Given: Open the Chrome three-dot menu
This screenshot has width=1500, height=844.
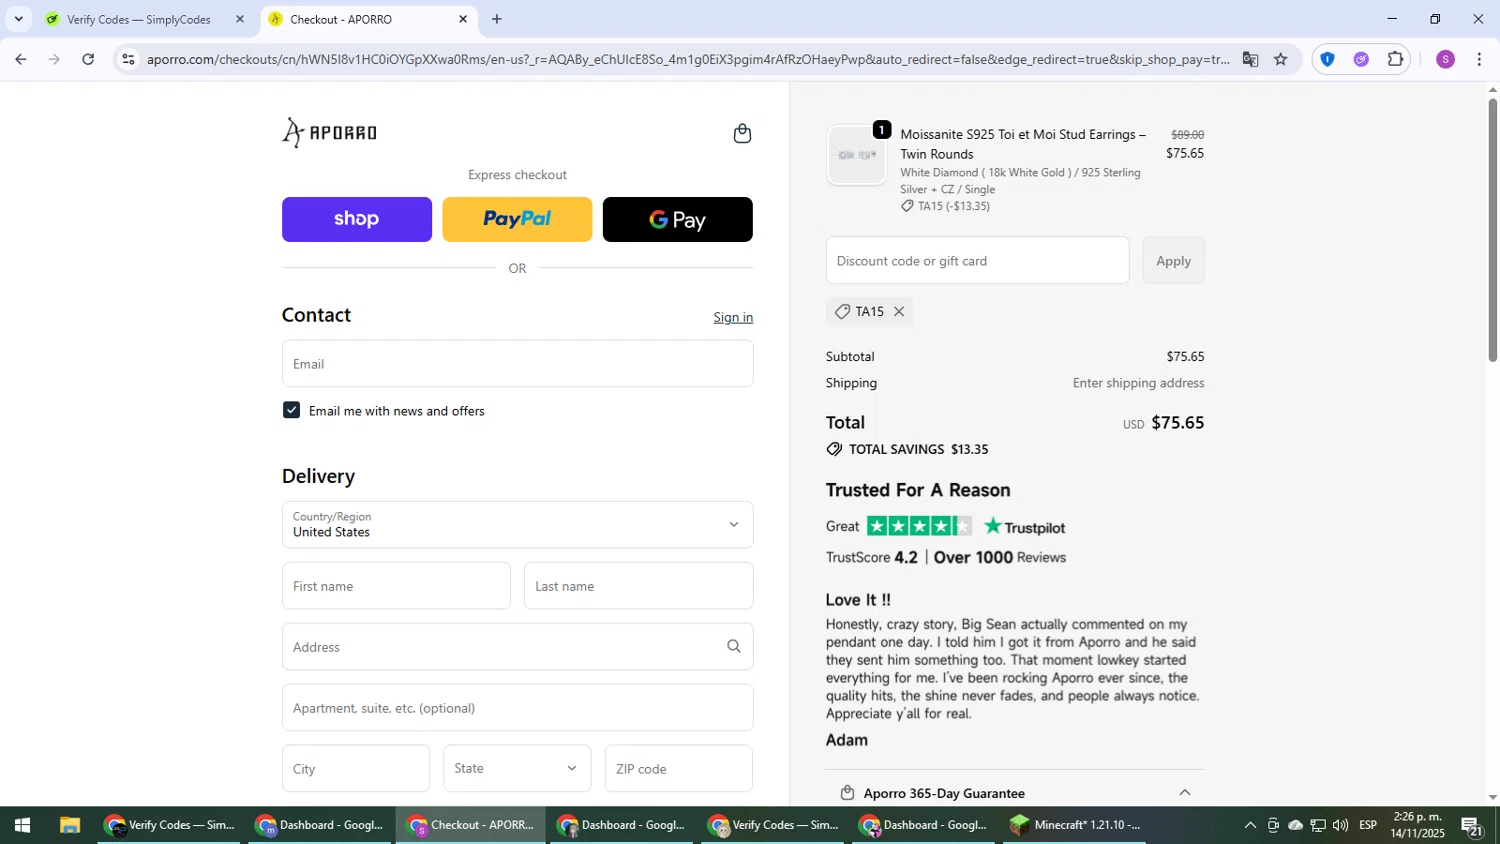Looking at the screenshot, I should (1479, 60).
